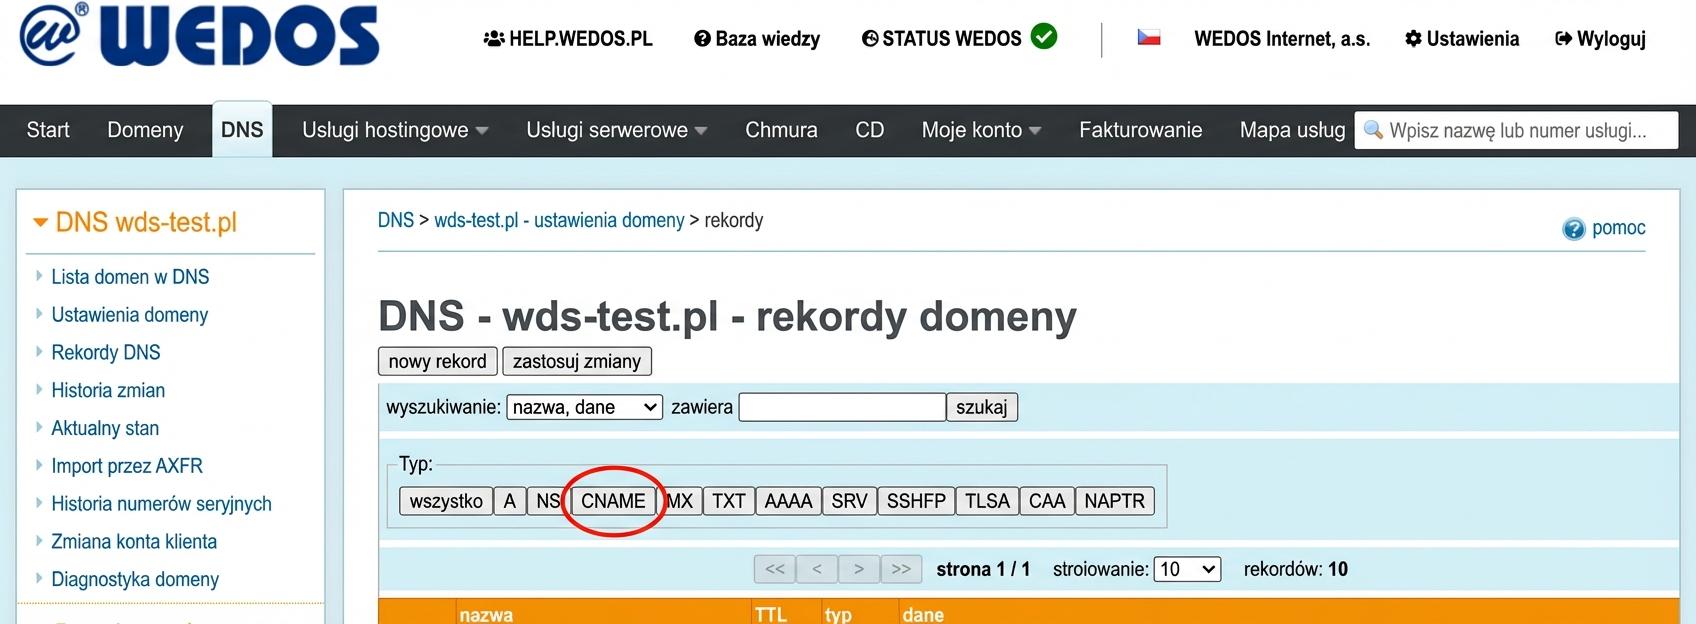Click the green status checkmark icon

pyautogui.click(x=1044, y=37)
